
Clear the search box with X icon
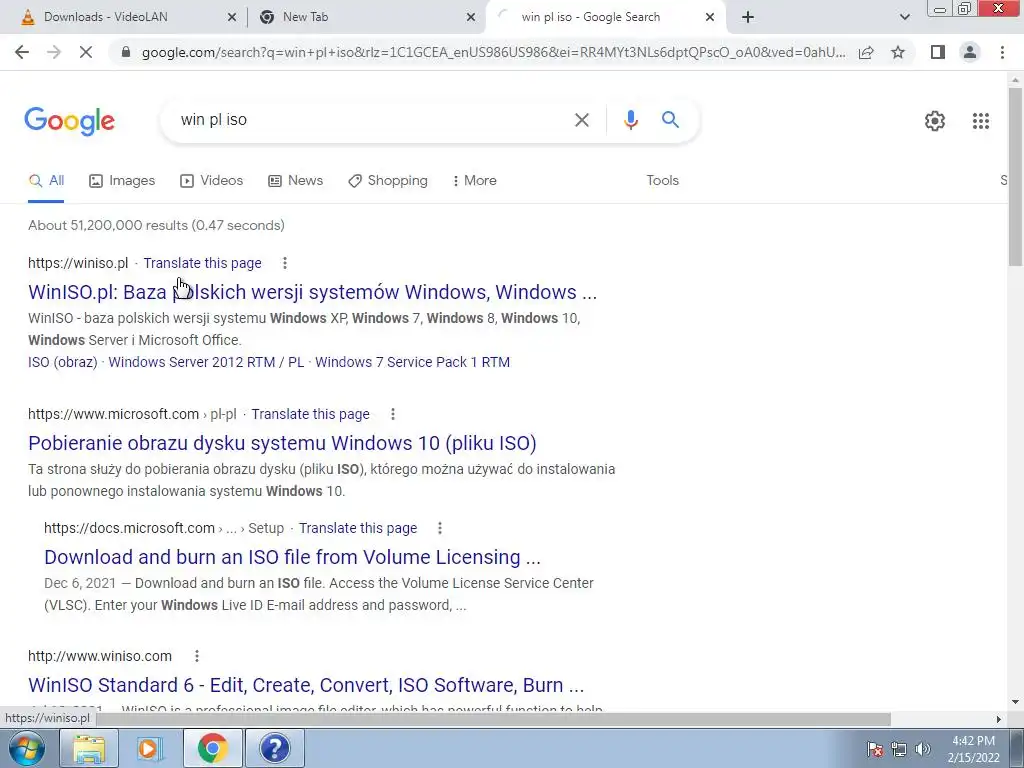pos(581,120)
